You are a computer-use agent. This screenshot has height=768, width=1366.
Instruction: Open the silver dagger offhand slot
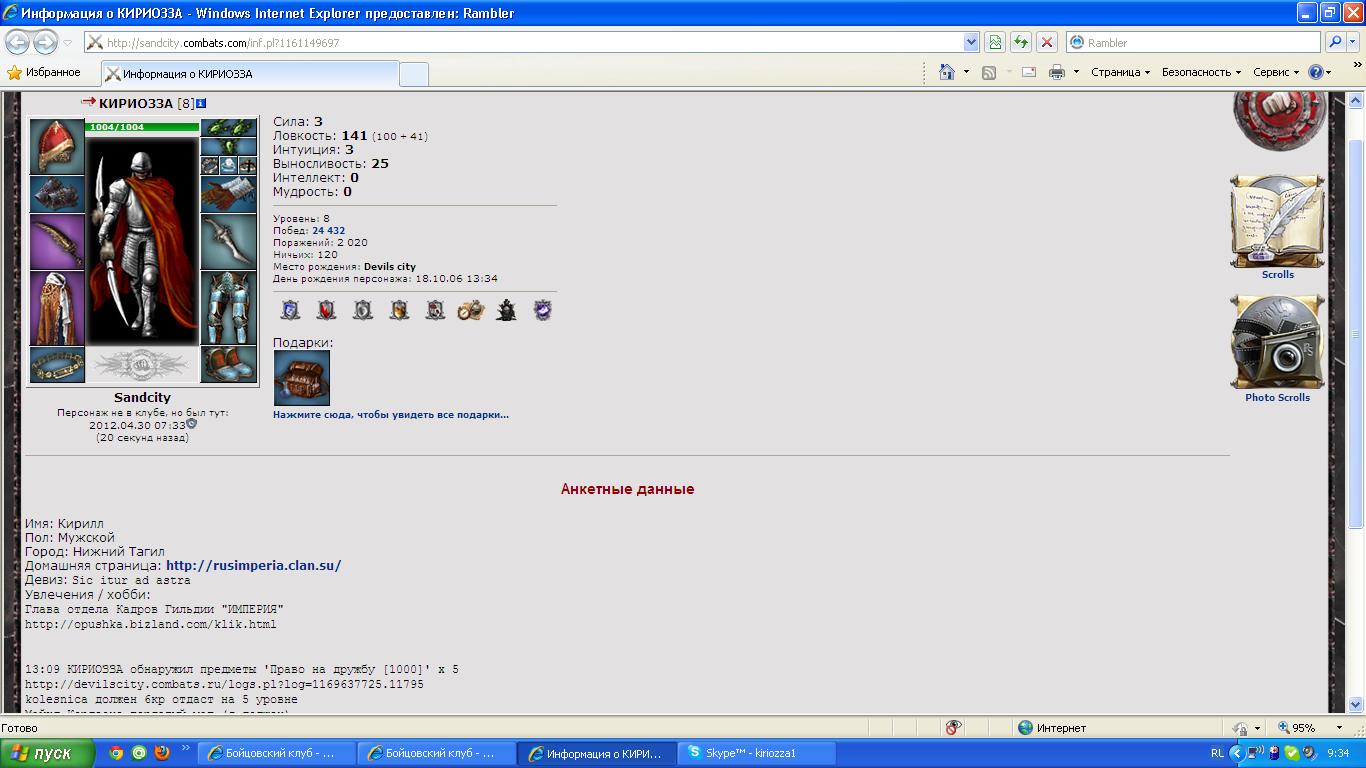229,241
